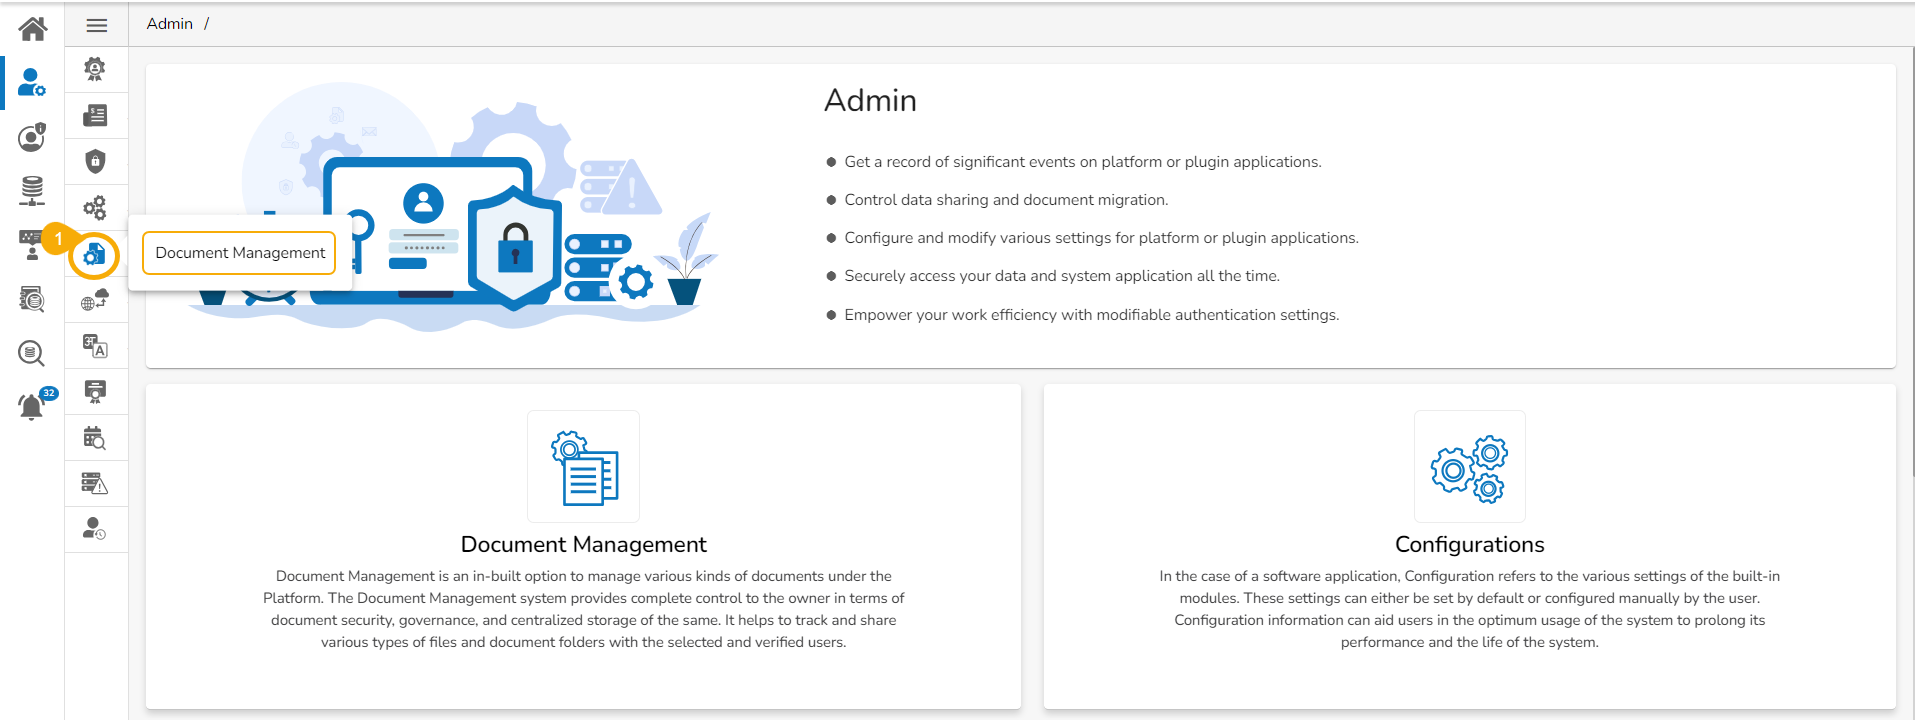Viewport: 1915px width, 720px height.
Task: Open the user clock history icon
Action: 95,529
